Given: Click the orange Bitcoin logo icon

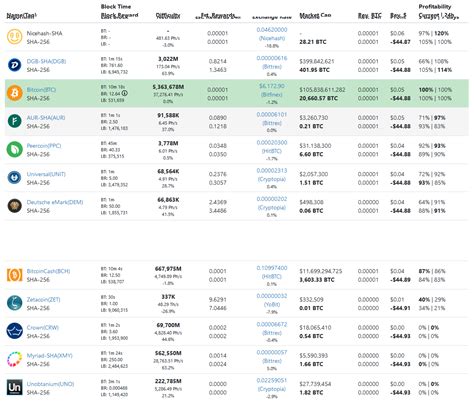Looking at the screenshot, I should pos(15,93).
